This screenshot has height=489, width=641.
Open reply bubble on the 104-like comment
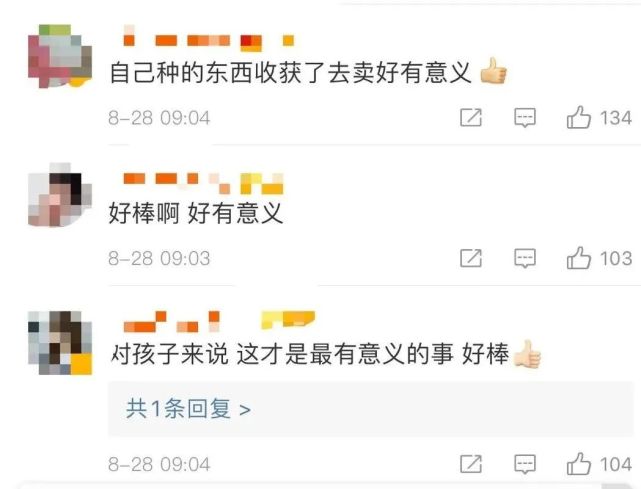[x=525, y=465]
